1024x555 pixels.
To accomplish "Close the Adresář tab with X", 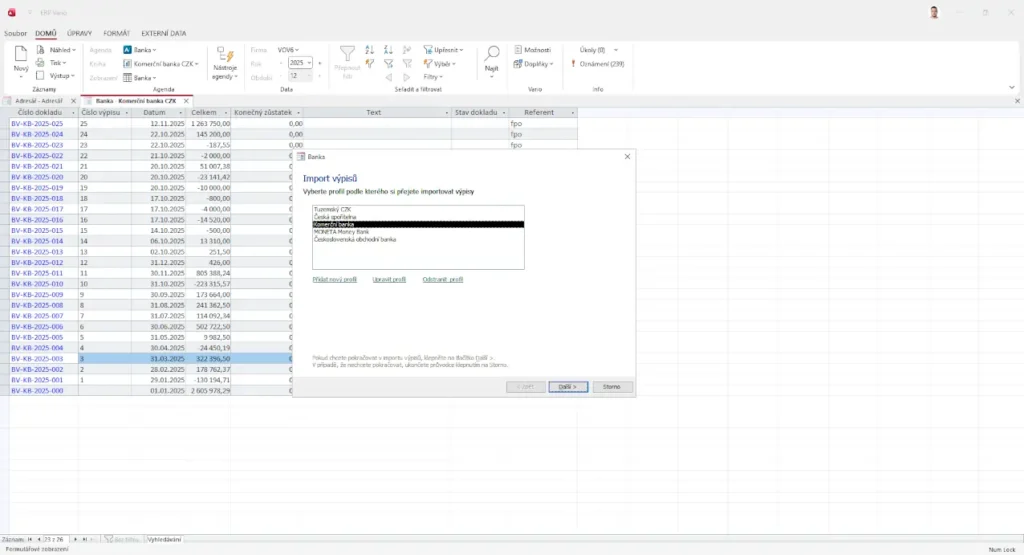I will click(74, 101).
